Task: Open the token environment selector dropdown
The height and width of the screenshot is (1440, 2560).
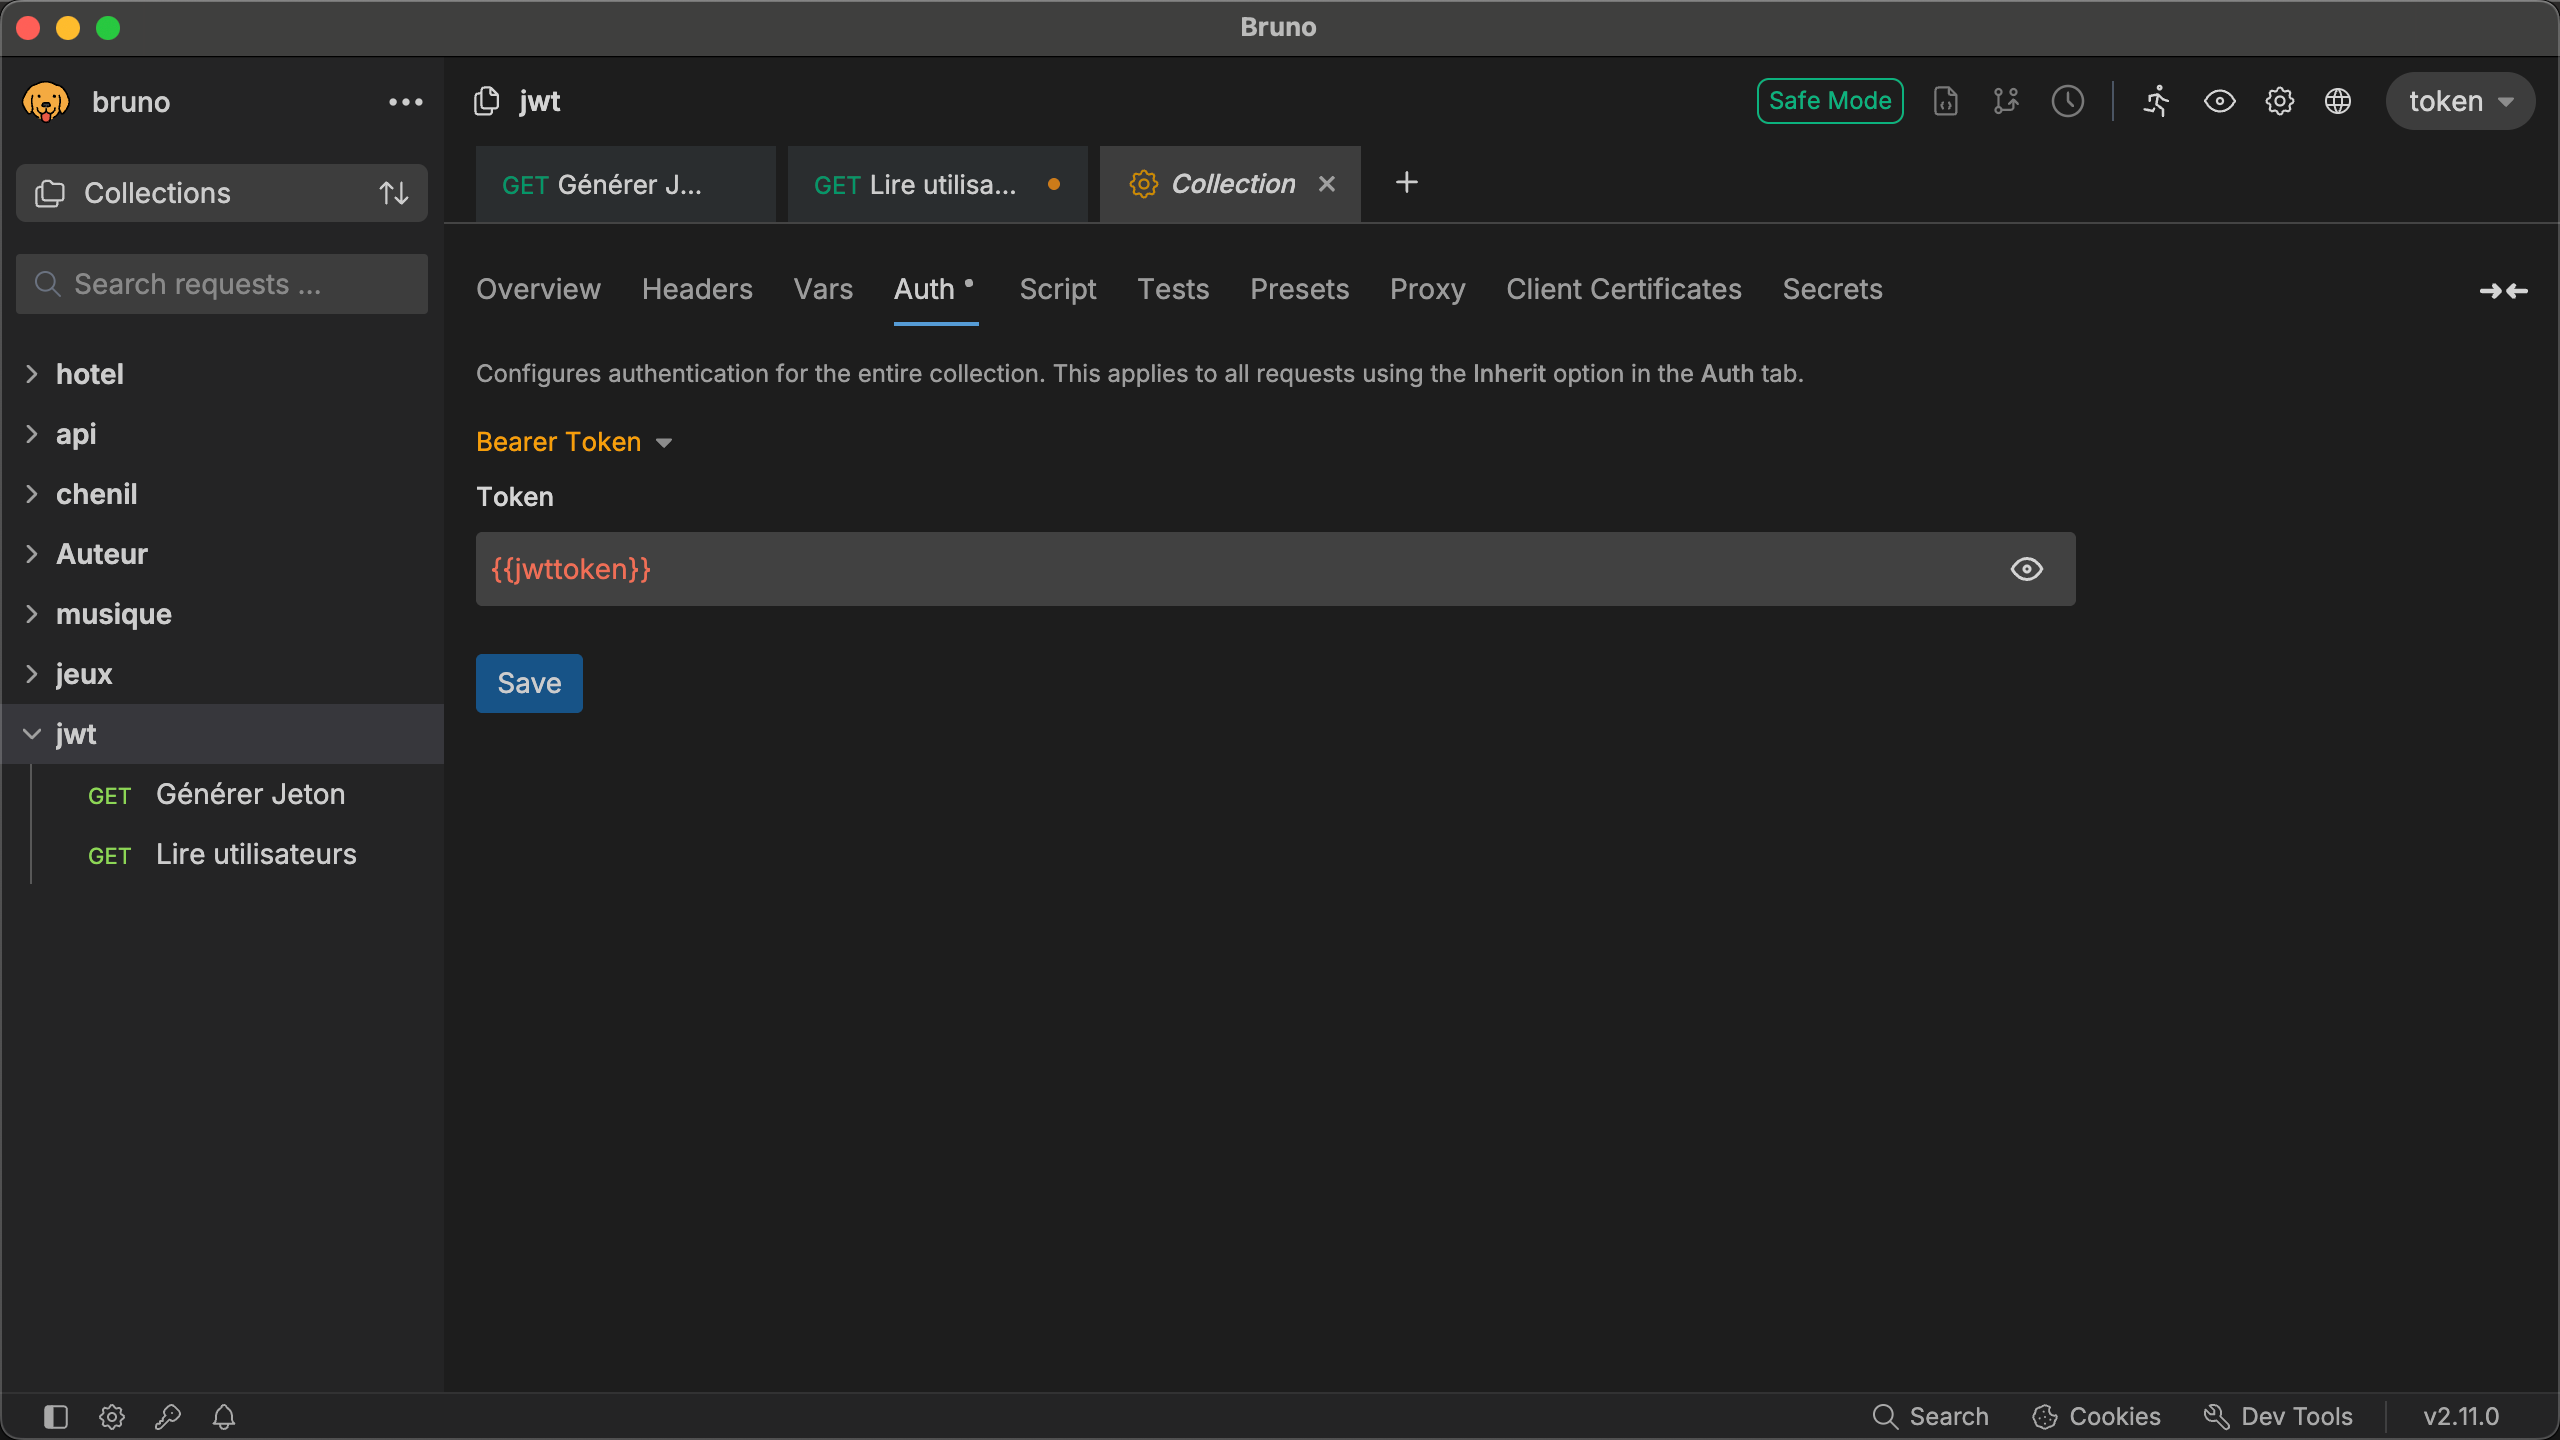Action: pyautogui.click(x=2459, y=101)
